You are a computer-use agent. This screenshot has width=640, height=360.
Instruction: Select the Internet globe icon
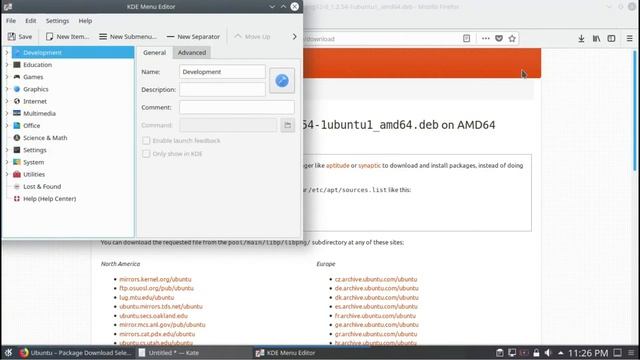(x=17, y=101)
